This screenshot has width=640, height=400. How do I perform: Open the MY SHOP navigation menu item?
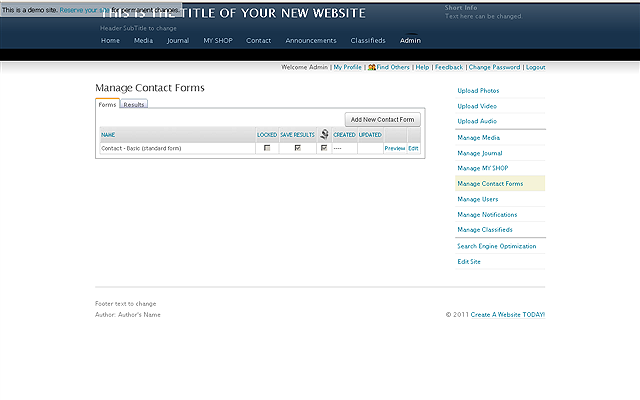[x=217, y=41]
